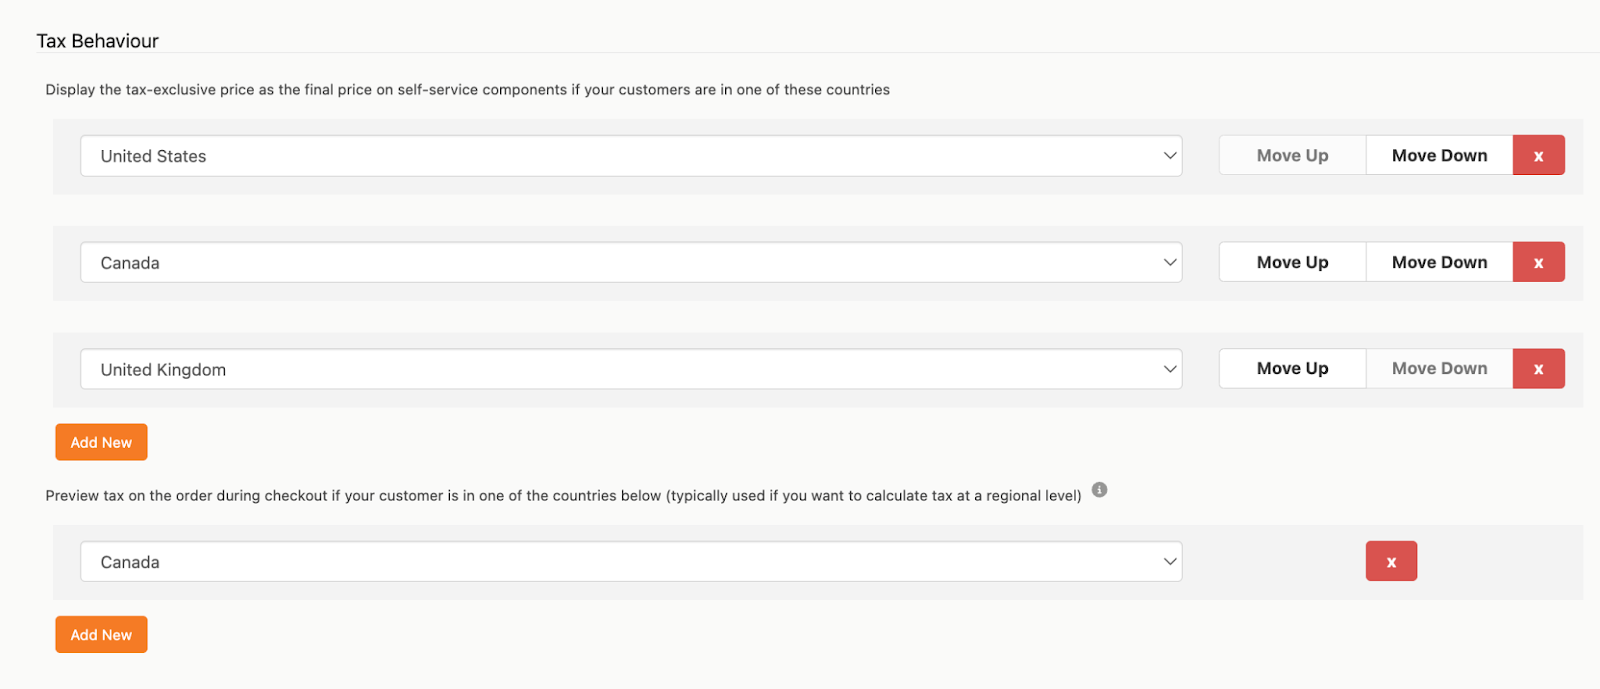Delete the Canada tax-exclusive row

tap(1538, 262)
